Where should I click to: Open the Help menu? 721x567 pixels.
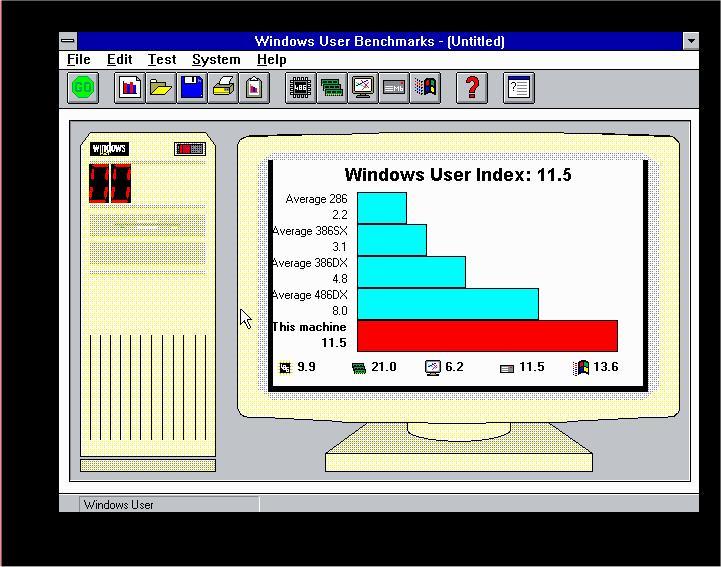pos(272,60)
